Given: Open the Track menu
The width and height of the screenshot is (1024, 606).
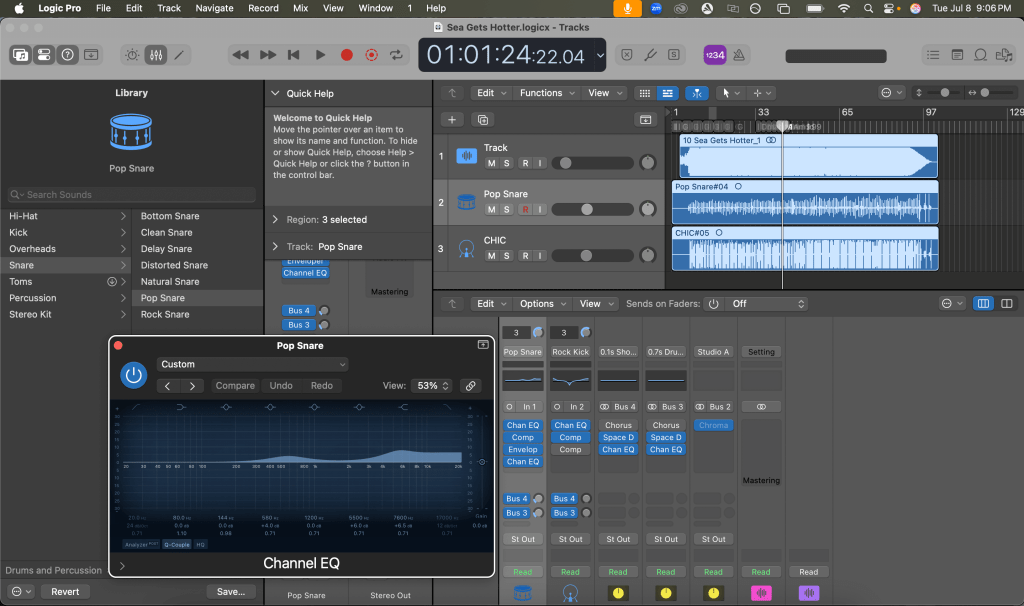Looking at the screenshot, I should coord(168,8).
